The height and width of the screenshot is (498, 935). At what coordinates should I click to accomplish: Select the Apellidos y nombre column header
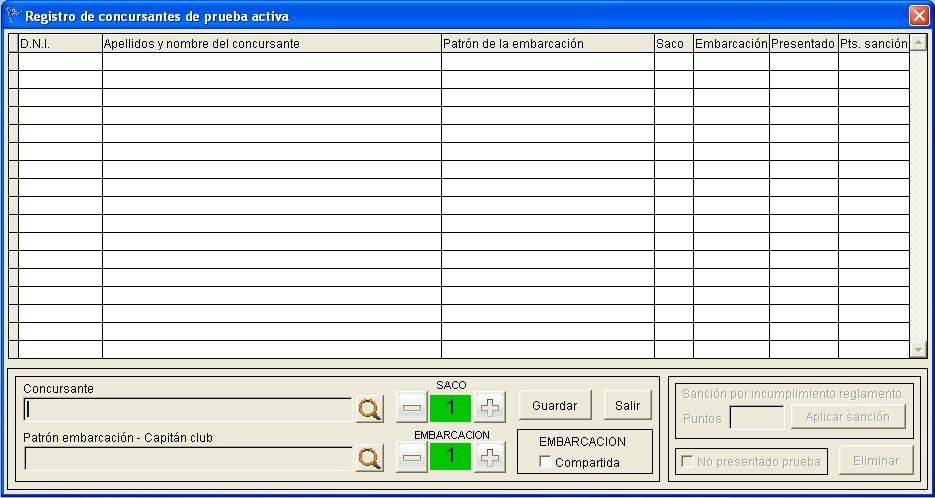(x=271, y=44)
